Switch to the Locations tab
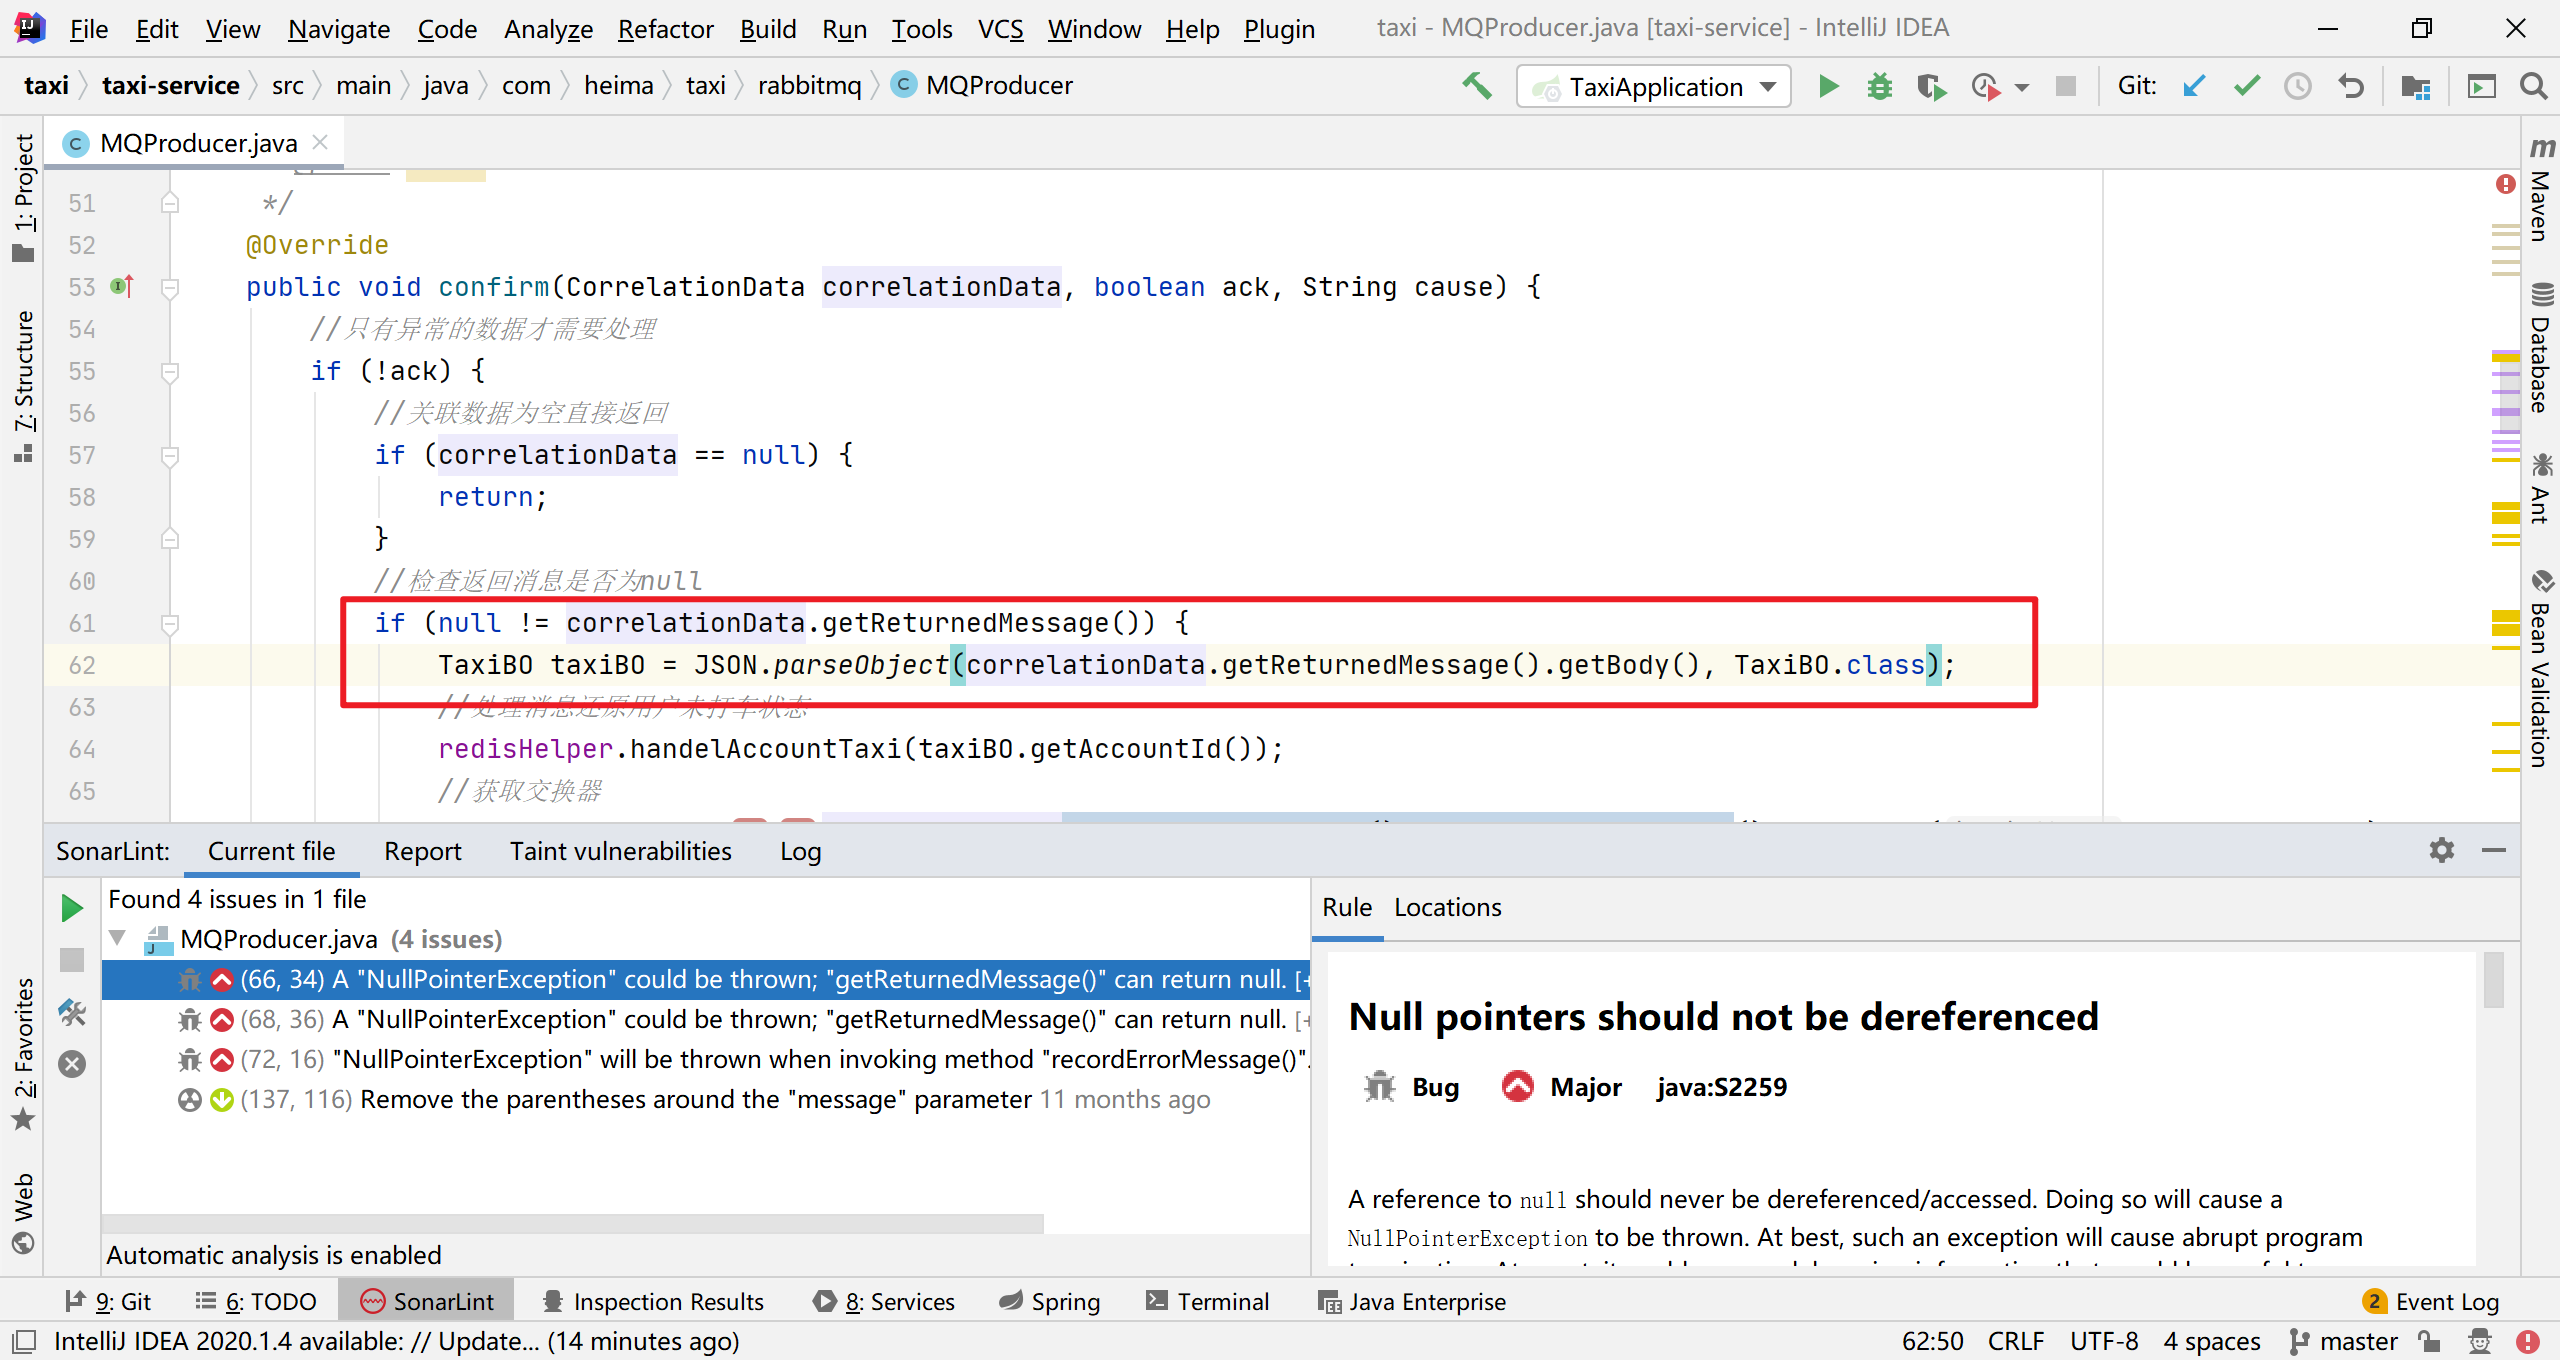Viewport: 2560px width, 1360px height. click(x=1447, y=907)
